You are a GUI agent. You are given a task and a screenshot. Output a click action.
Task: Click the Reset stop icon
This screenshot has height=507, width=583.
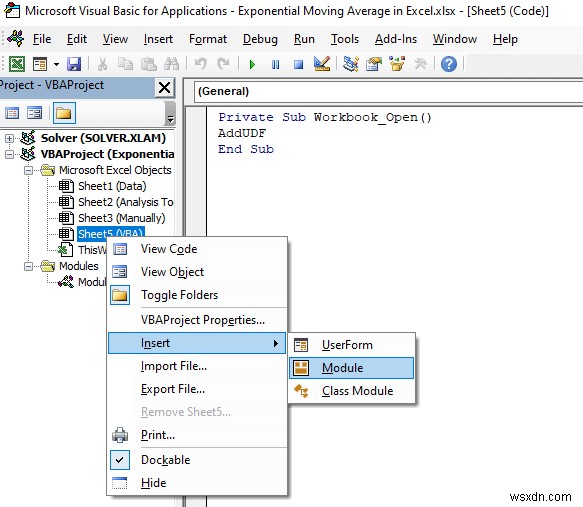(x=298, y=64)
